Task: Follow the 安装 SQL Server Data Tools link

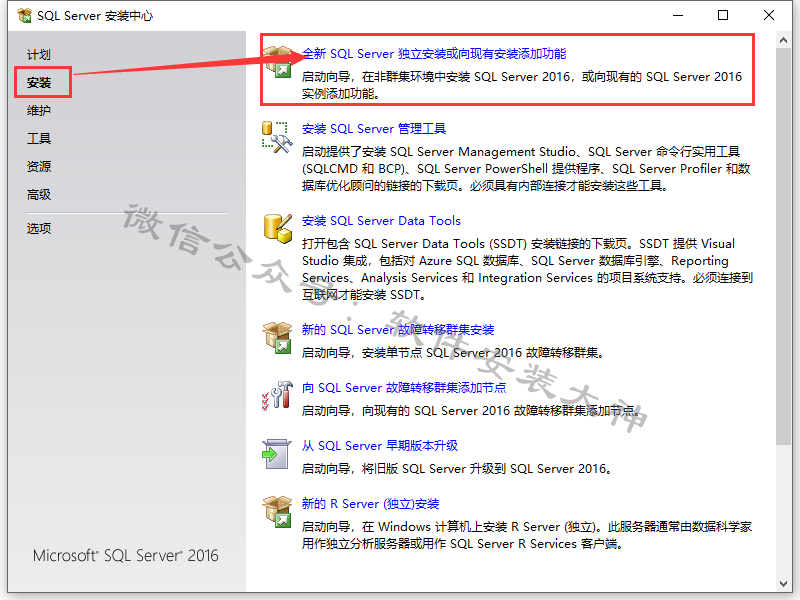Action: point(381,221)
